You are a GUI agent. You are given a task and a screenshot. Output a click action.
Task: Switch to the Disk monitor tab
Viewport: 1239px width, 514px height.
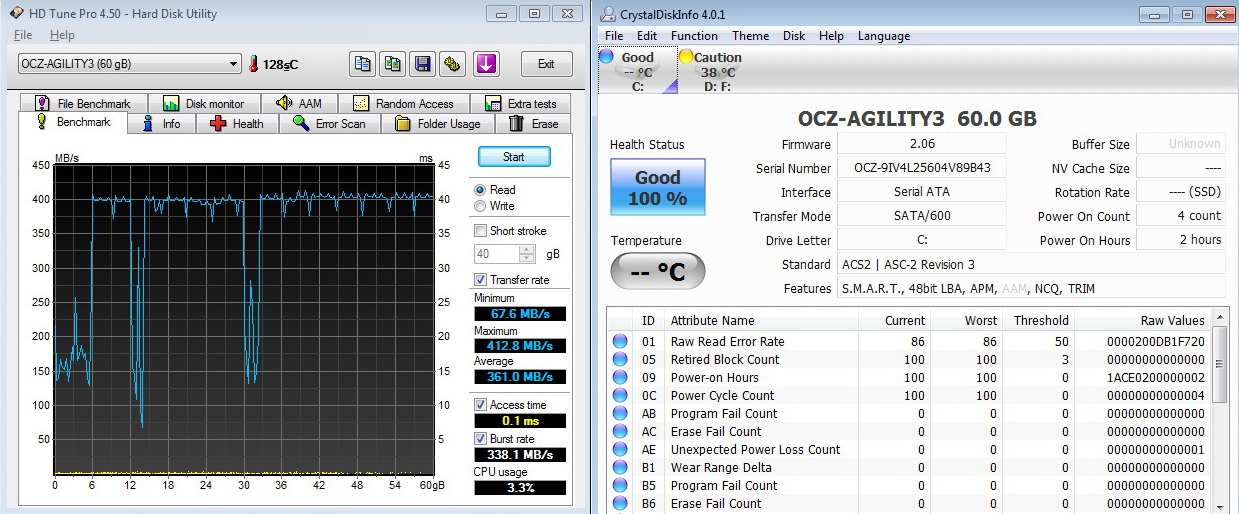204,103
